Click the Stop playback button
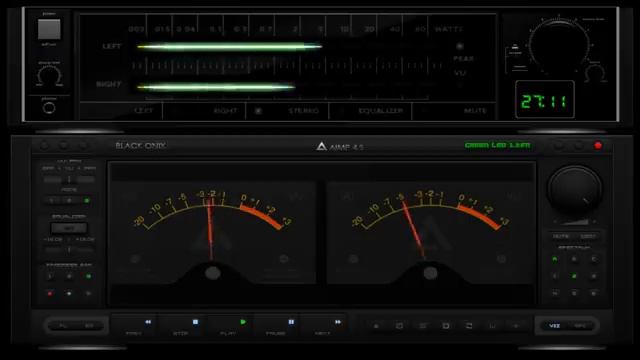This screenshot has width=640, height=360. pos(182,326)
